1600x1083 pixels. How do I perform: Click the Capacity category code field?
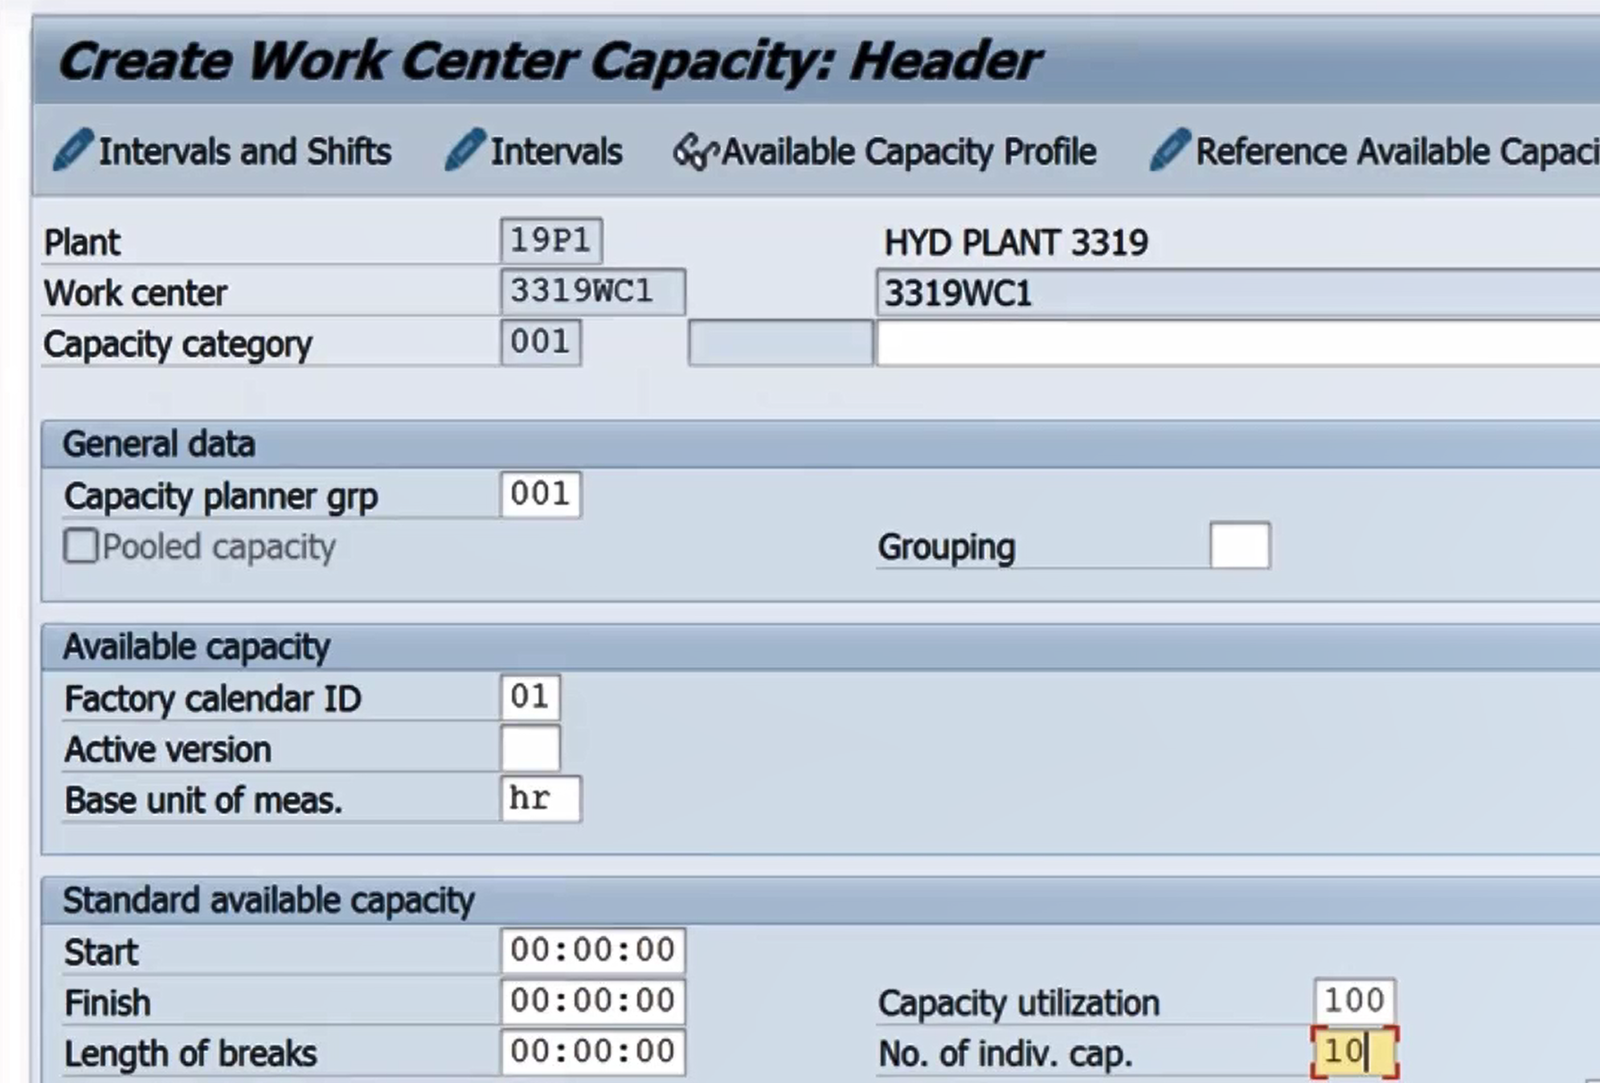coord(540,343)
